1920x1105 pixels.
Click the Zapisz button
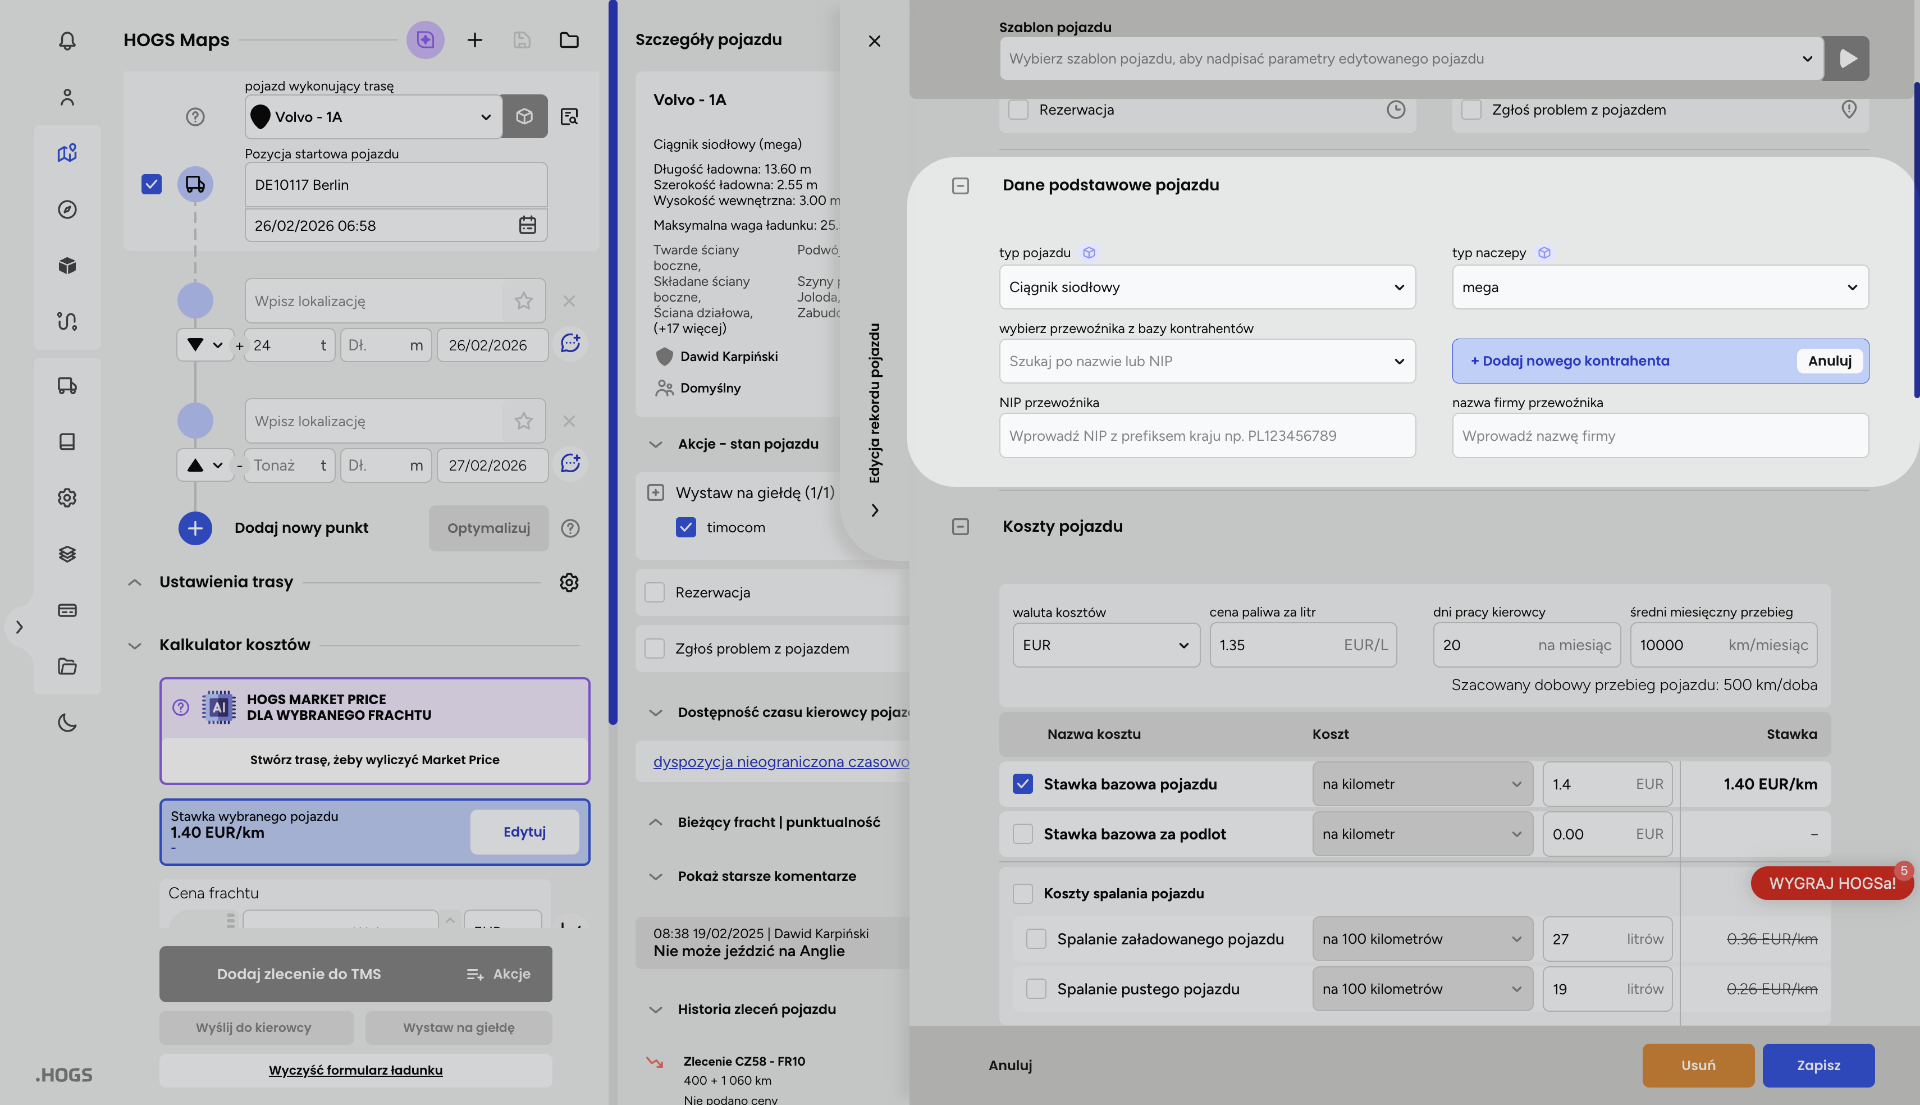point(1817,1065)
